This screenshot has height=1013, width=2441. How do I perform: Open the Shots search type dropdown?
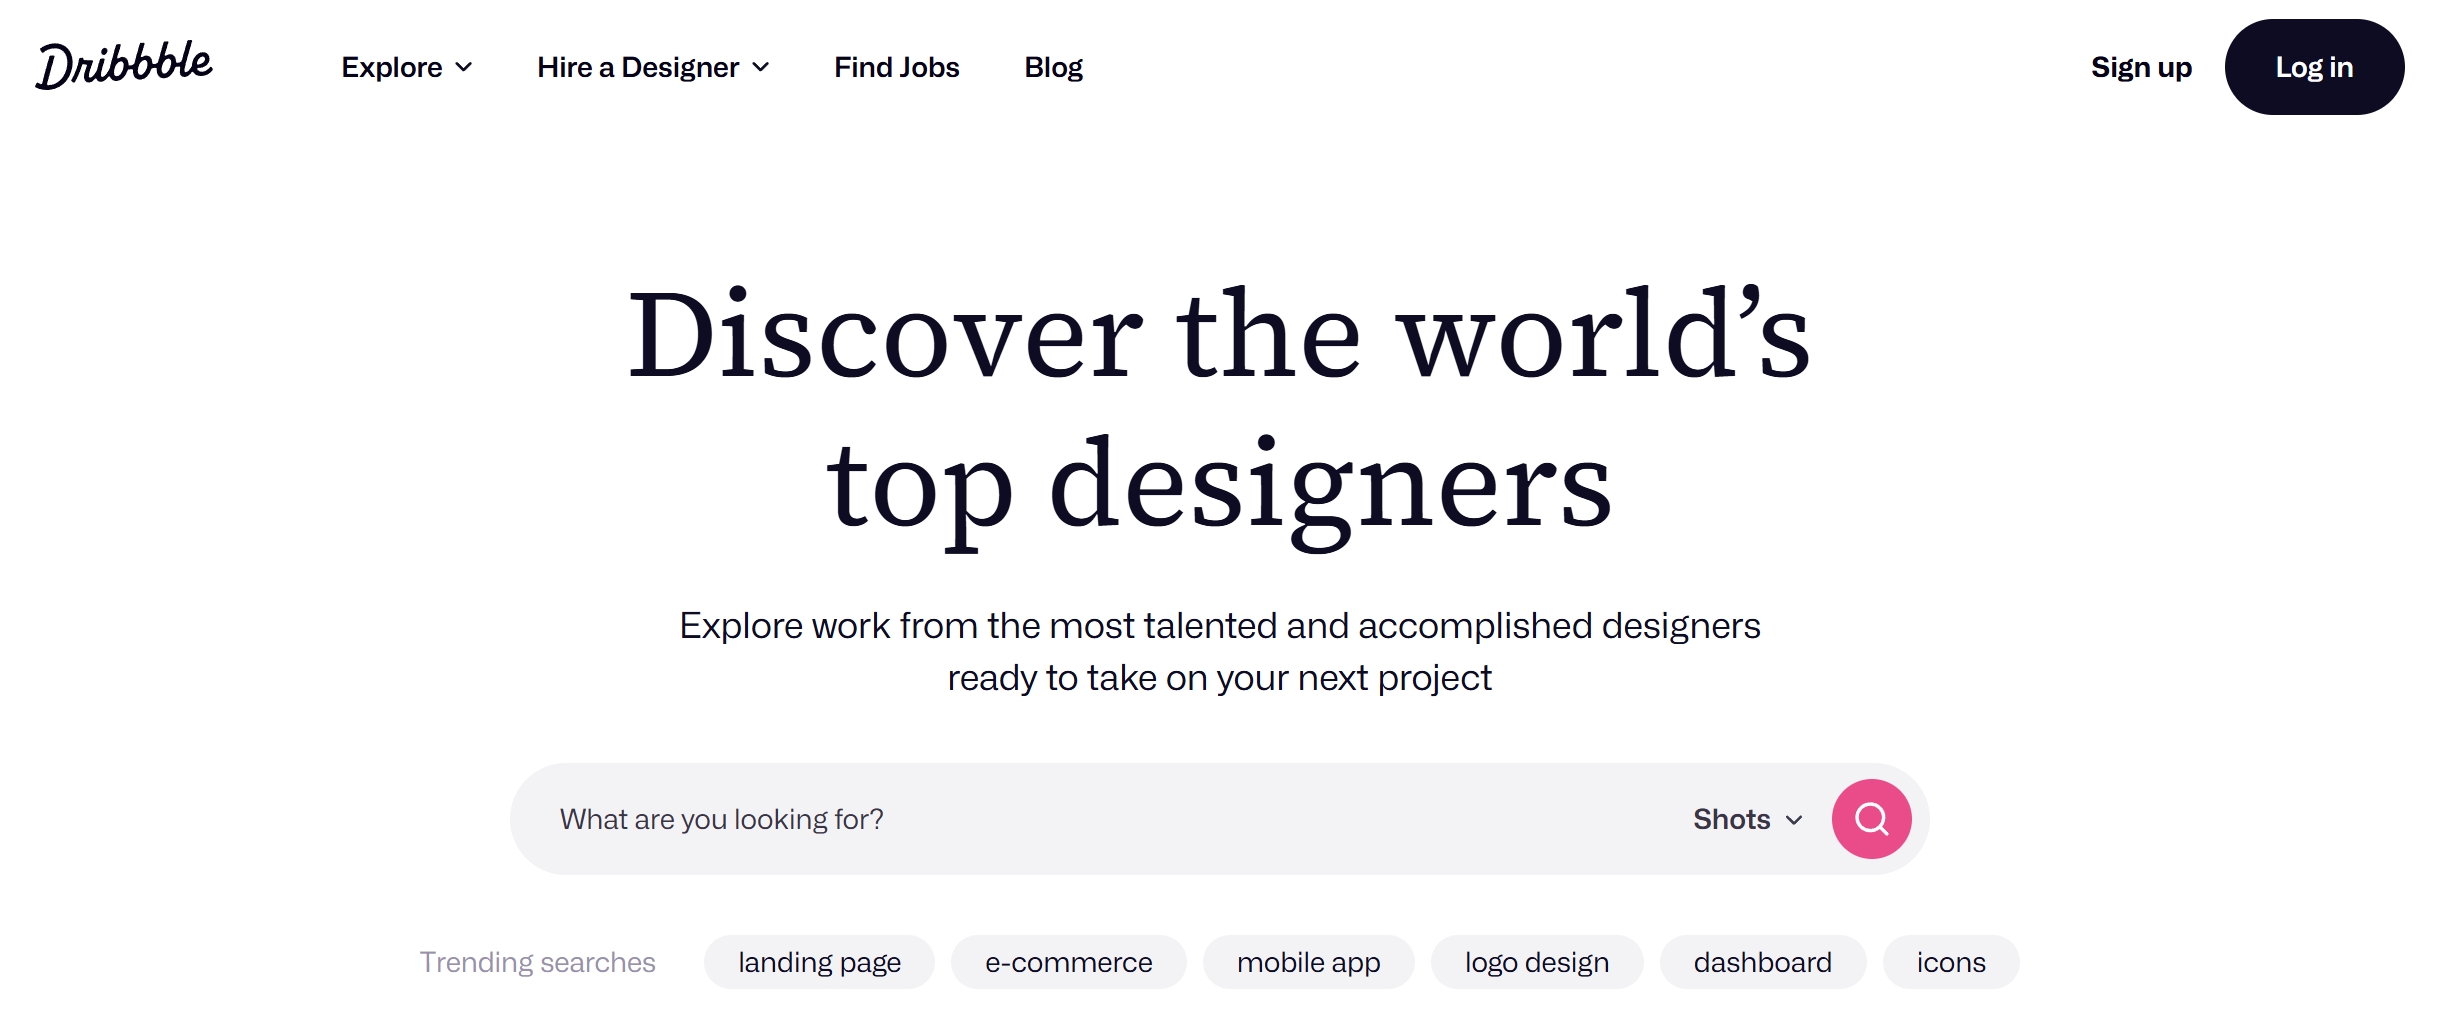click(1748, 819)
